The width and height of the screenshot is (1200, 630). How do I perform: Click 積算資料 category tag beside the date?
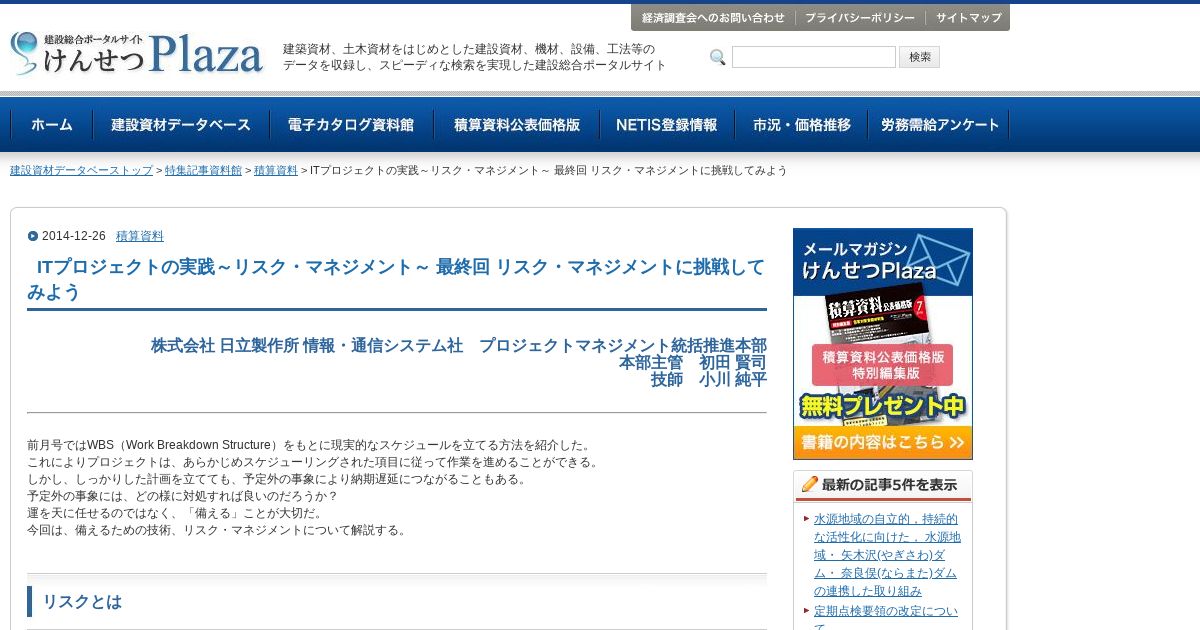pyautogui.click(x=140, y=236)
